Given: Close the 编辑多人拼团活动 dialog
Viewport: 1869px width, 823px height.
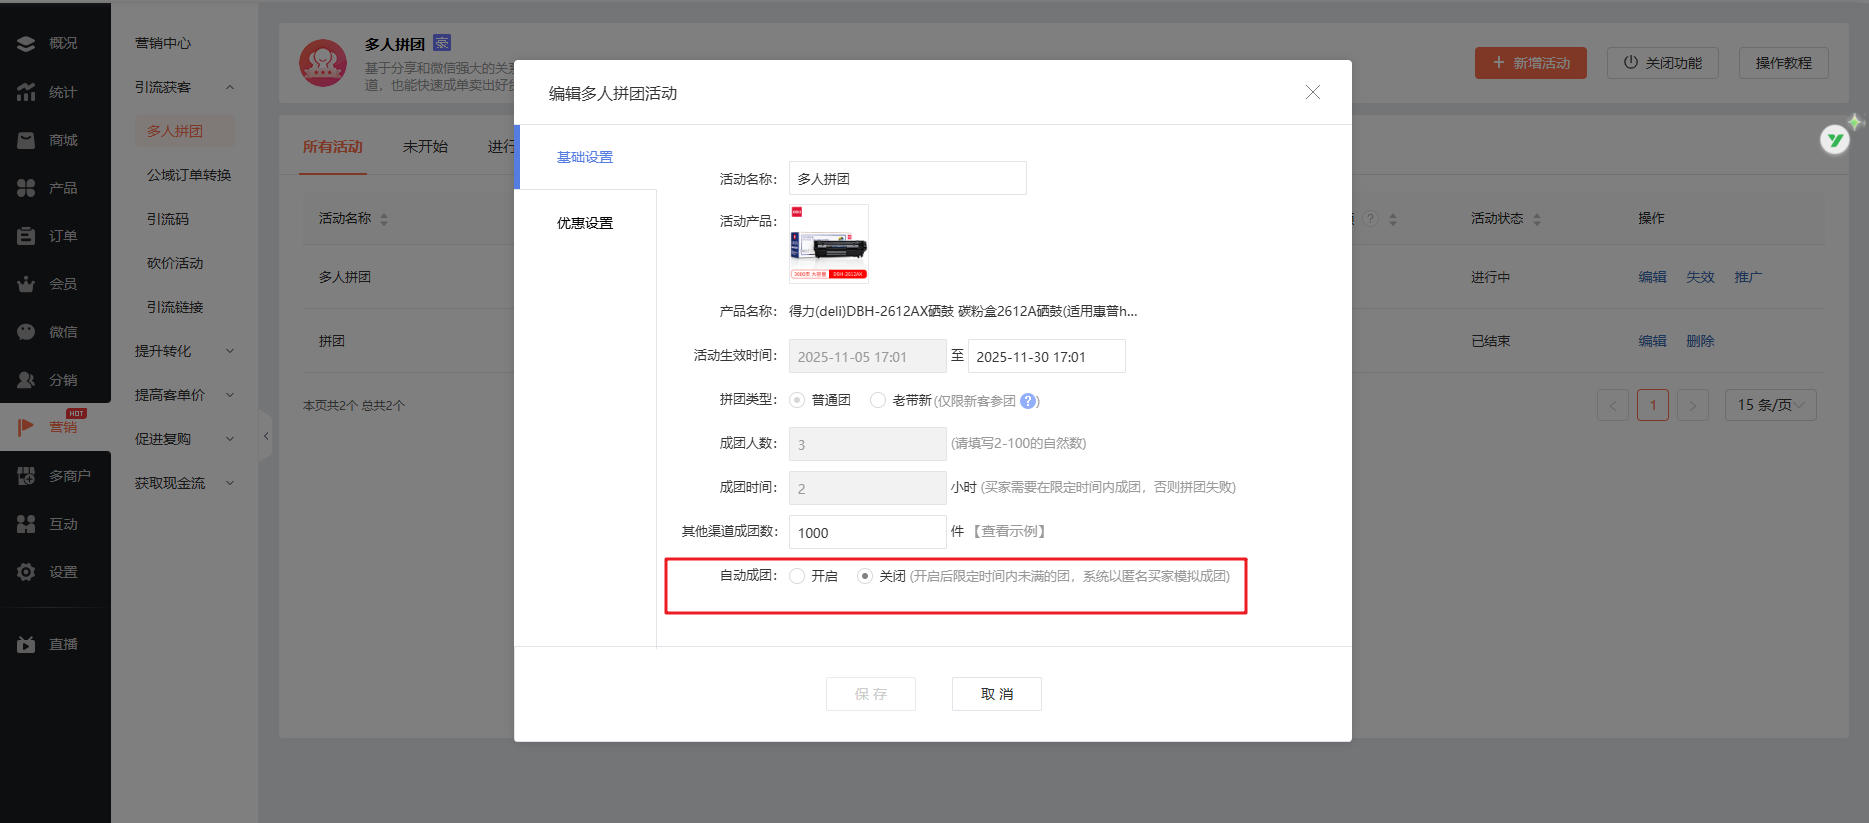Looking at the screenshot, I should tap(1313, 92).
